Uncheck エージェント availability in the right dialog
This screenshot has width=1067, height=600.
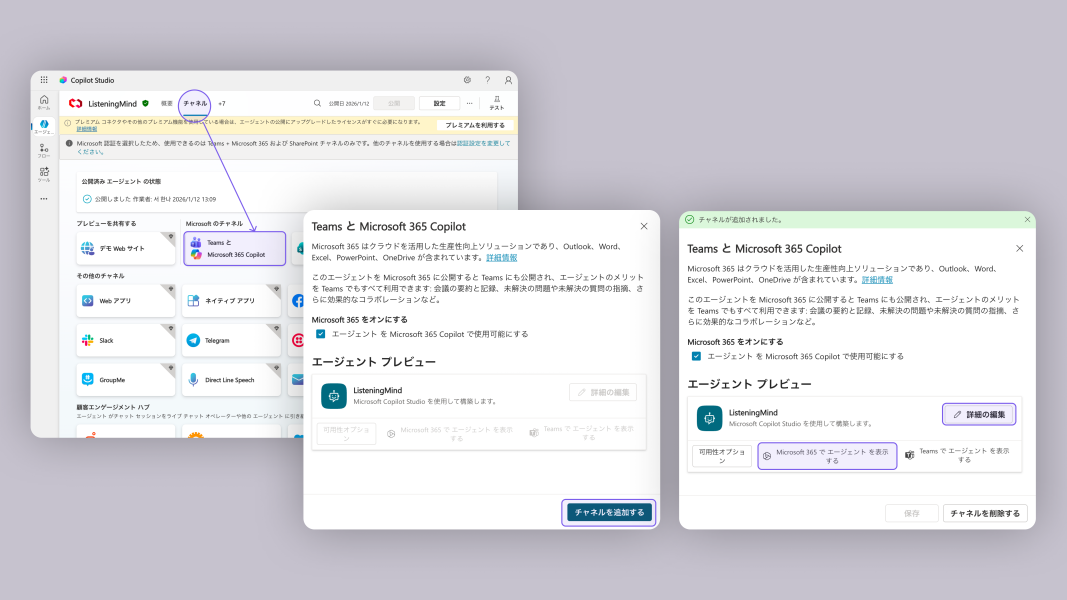click(695, 355)
